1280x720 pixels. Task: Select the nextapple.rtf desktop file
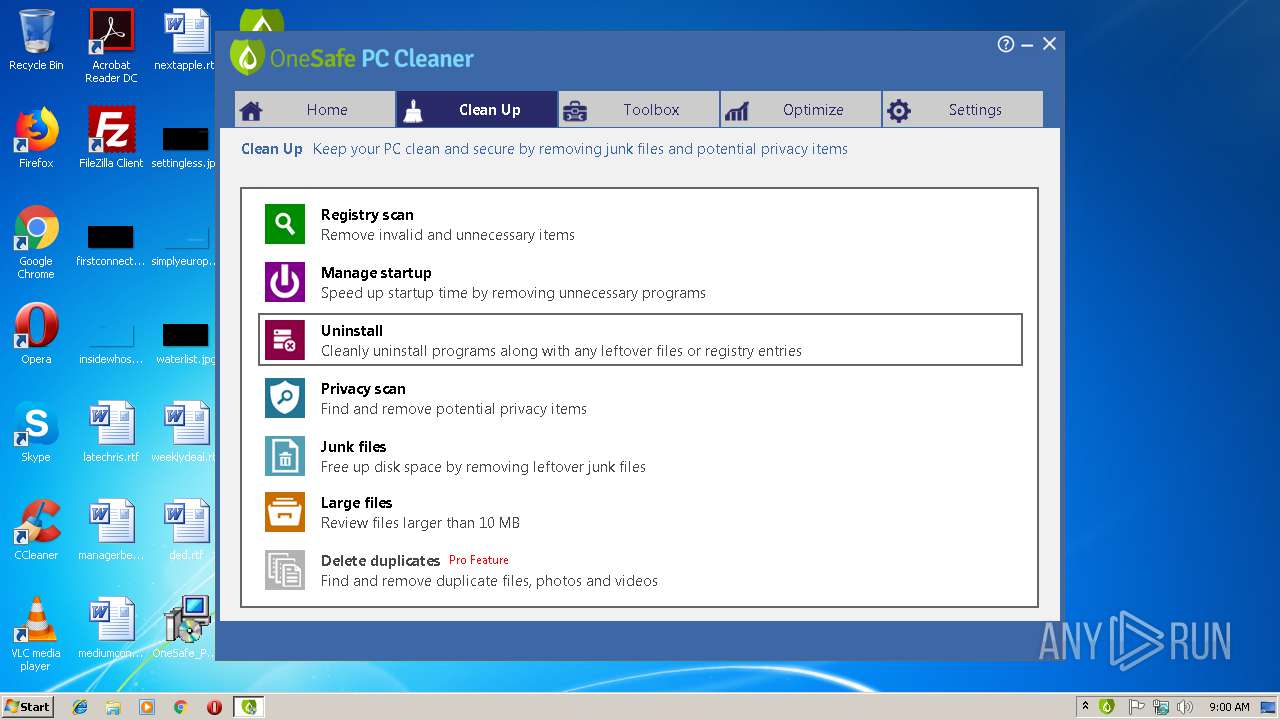point(186,40)
